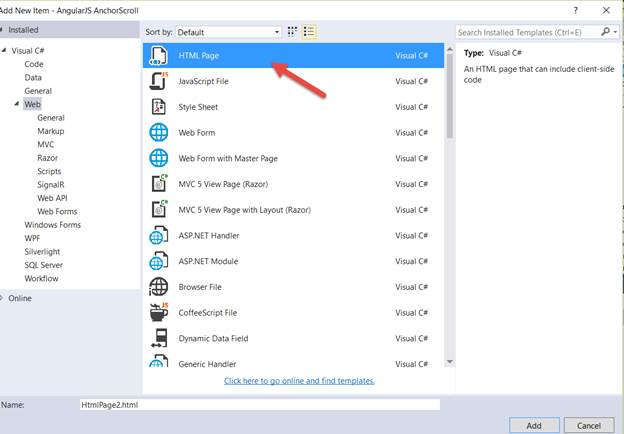
Task: Click the Browser File icon
Action: (x=158, y=287)
